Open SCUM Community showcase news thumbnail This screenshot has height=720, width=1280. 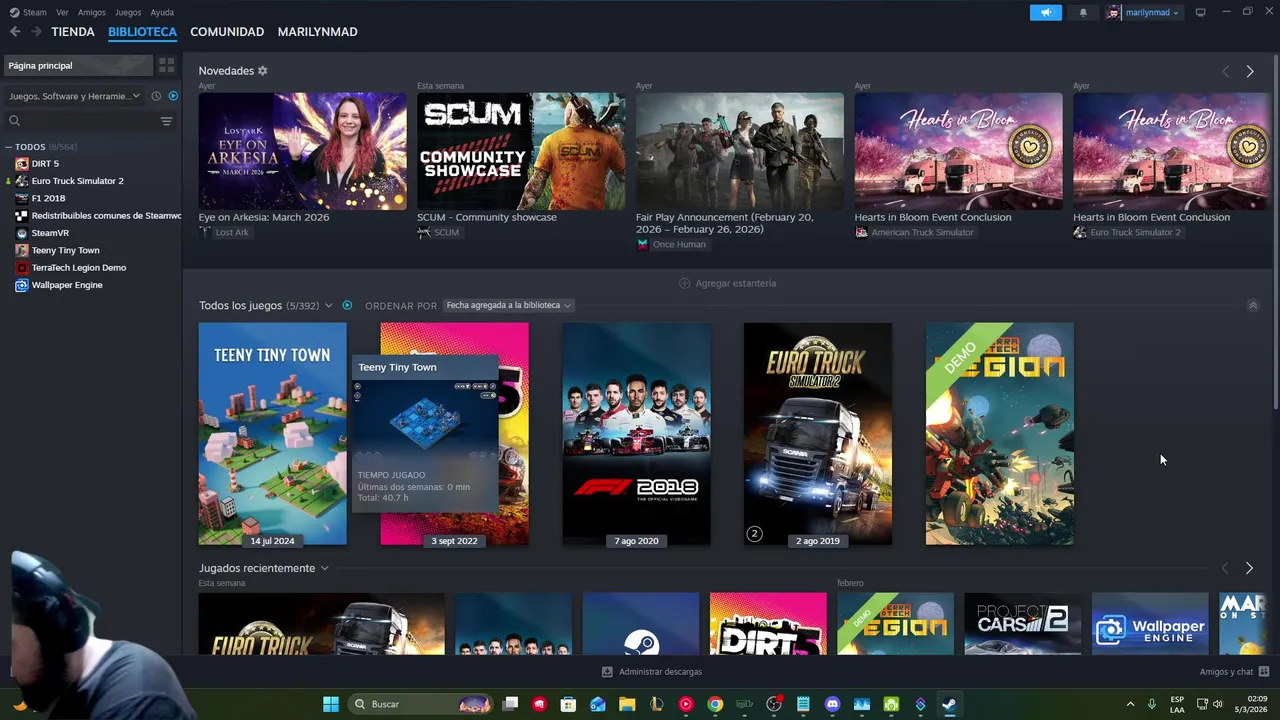(x=521, y=151)
